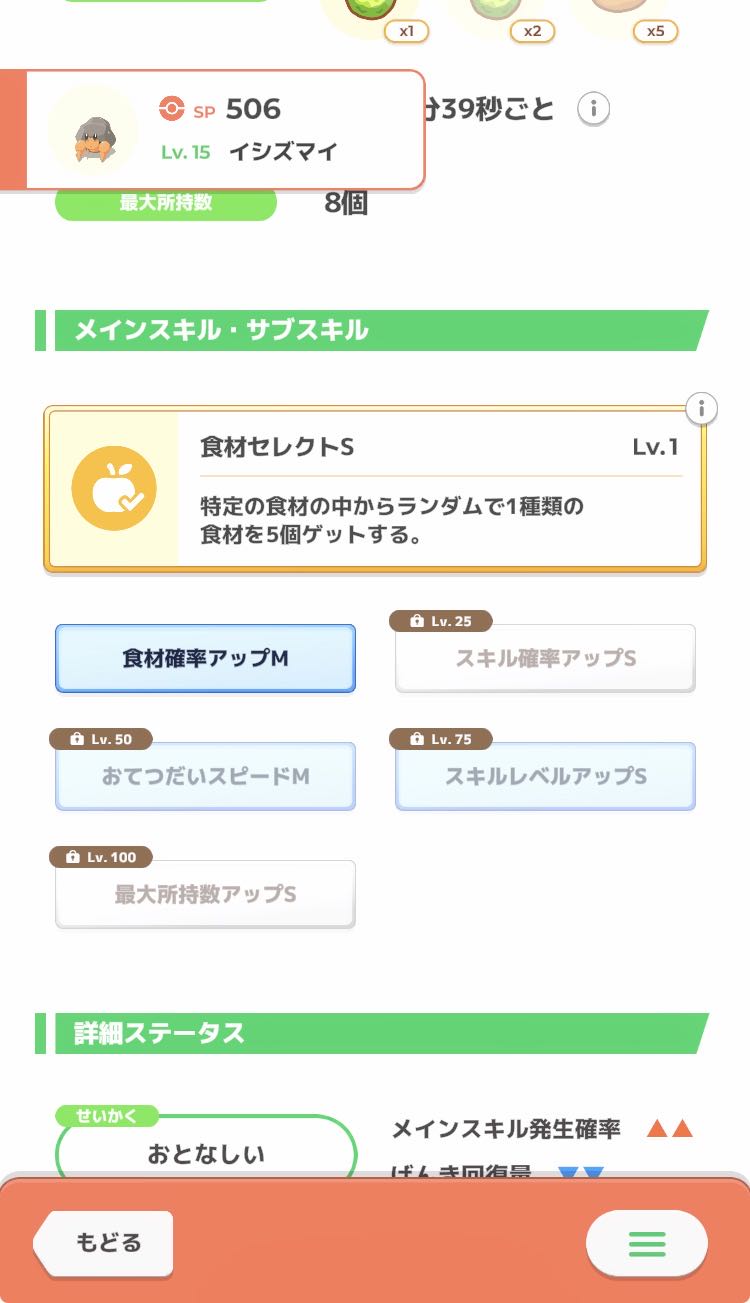The height and width of the screenshot is (1303, 750).
Task: Tap the info icon on the main skill card
Action: [702, 408]
